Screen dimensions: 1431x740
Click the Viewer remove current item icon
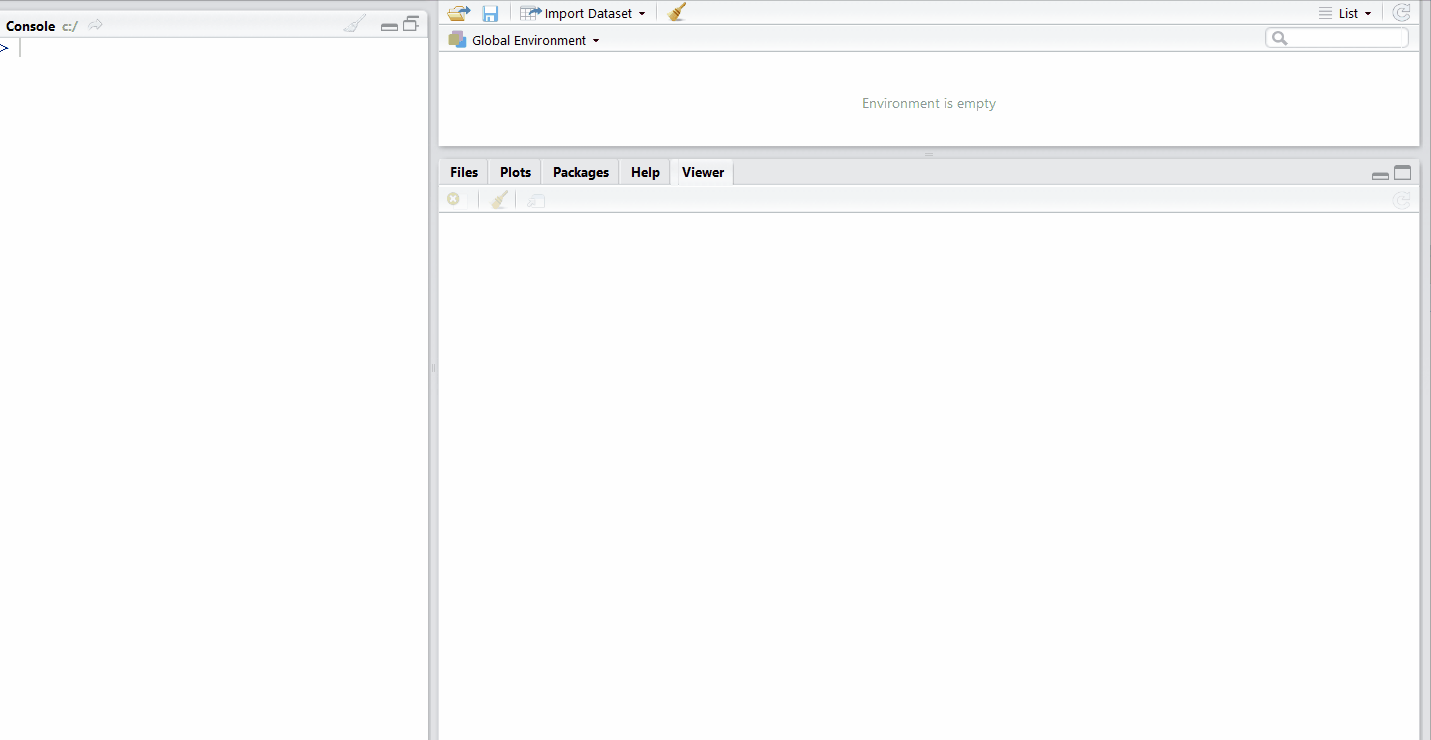coord(453,200)
